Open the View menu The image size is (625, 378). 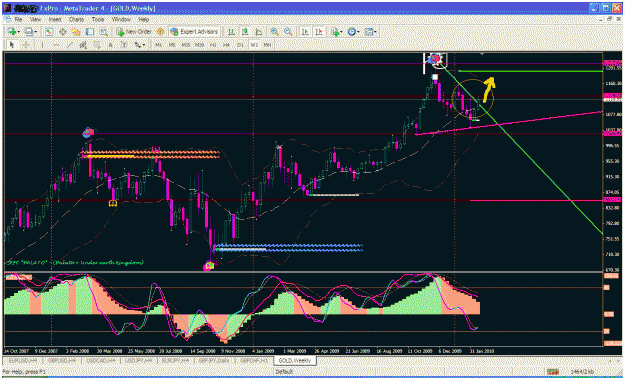pyautogui.click(x=35, y=19)
